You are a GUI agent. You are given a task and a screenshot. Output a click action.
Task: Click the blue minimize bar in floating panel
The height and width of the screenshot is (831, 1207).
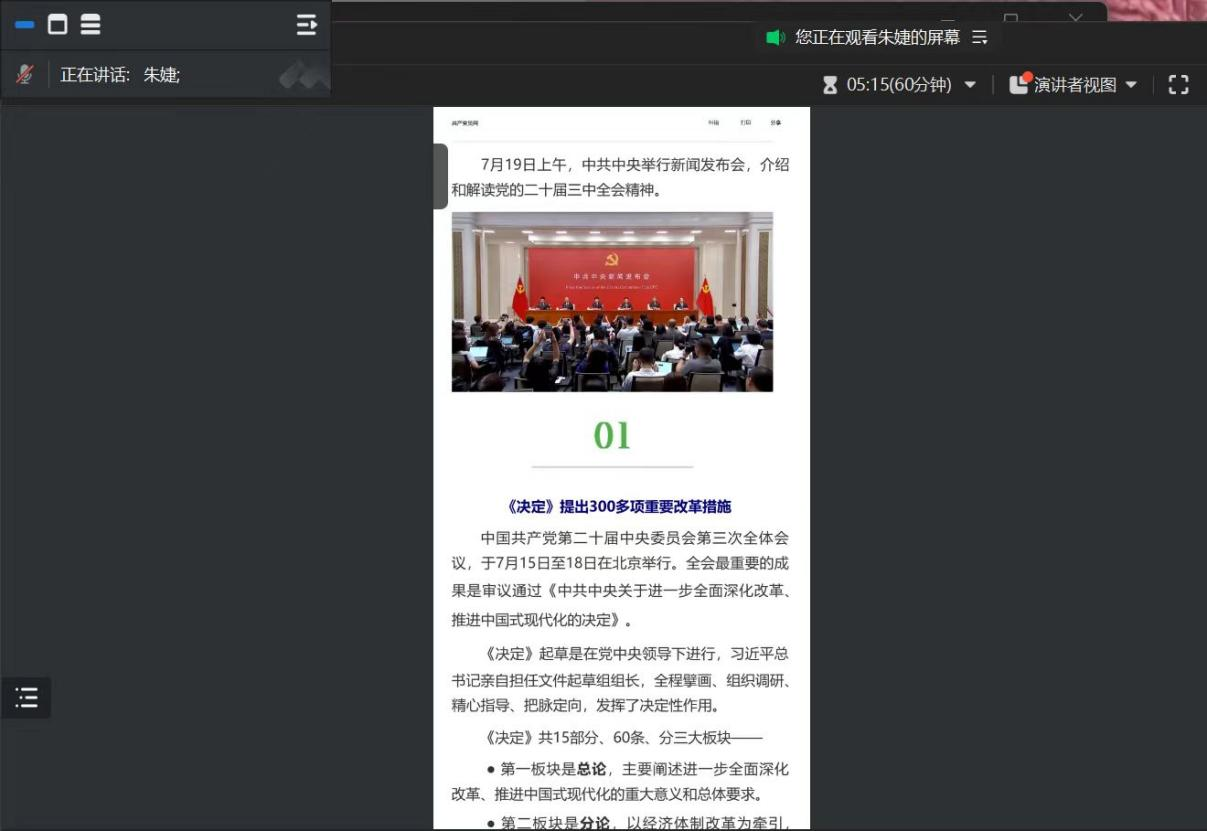pos(25,25)
